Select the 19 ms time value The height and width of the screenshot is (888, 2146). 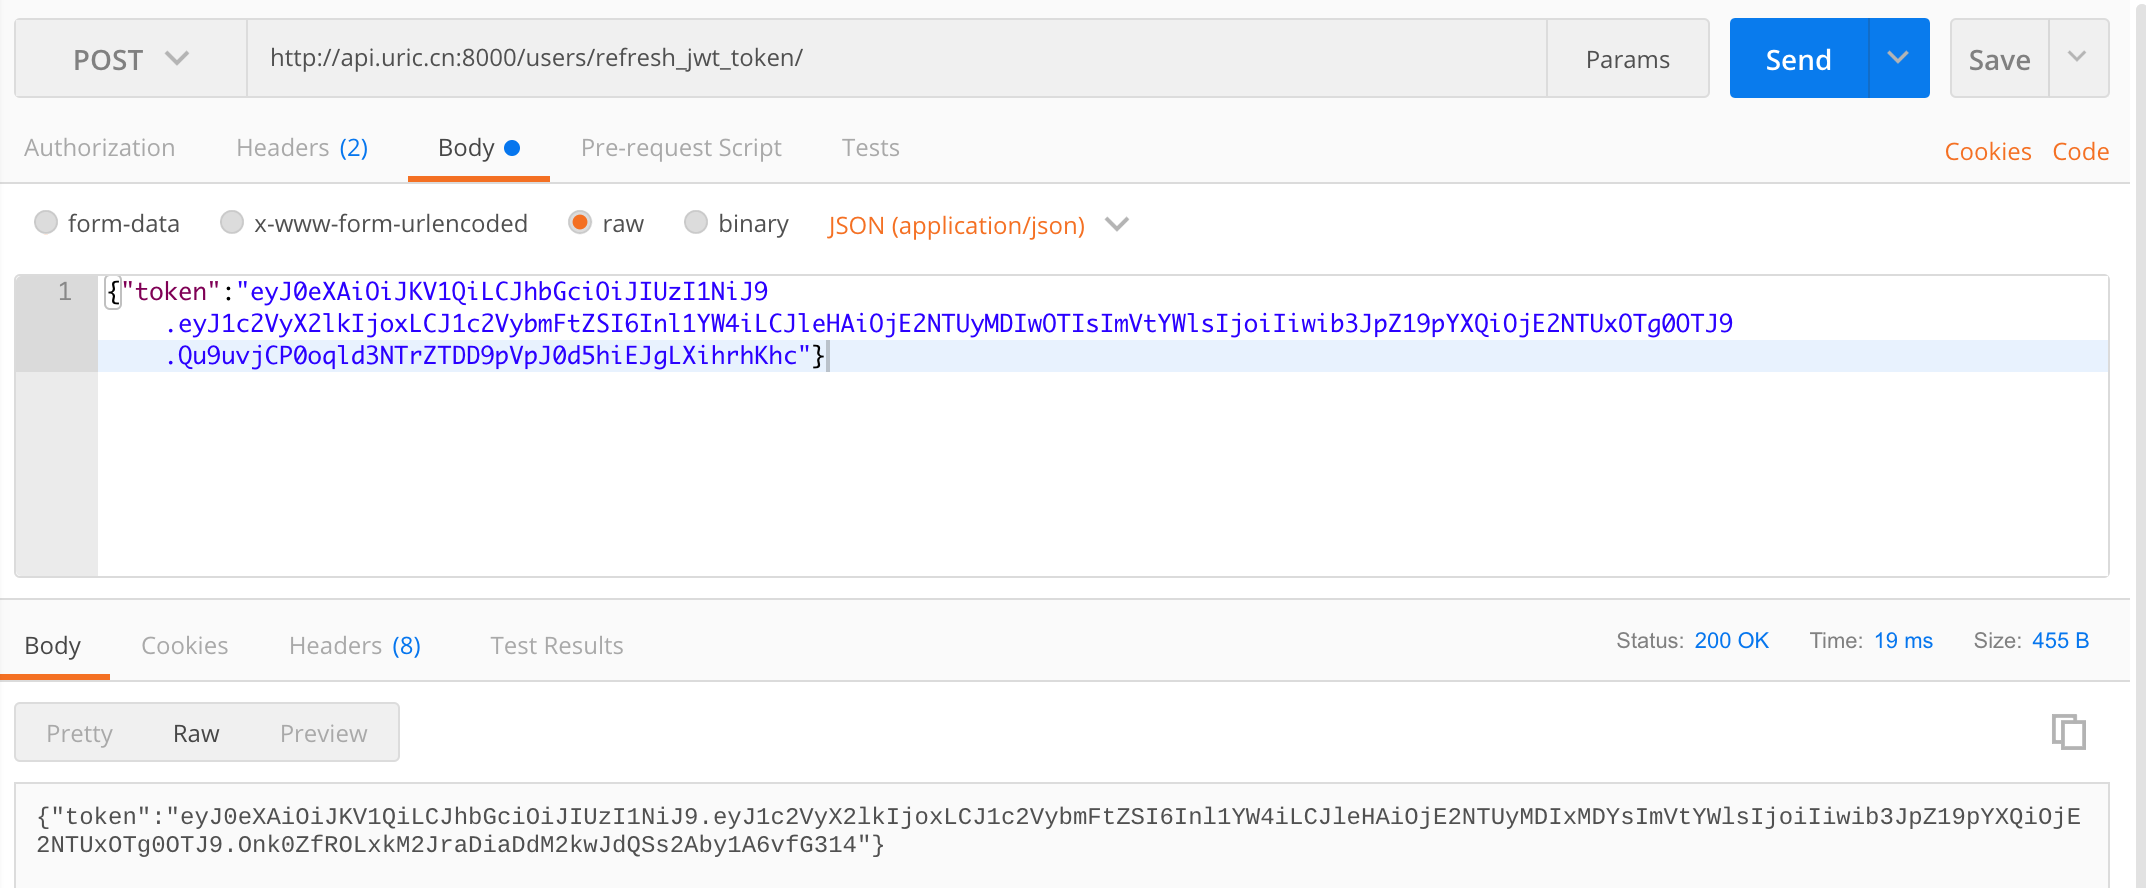[1904, 641]
